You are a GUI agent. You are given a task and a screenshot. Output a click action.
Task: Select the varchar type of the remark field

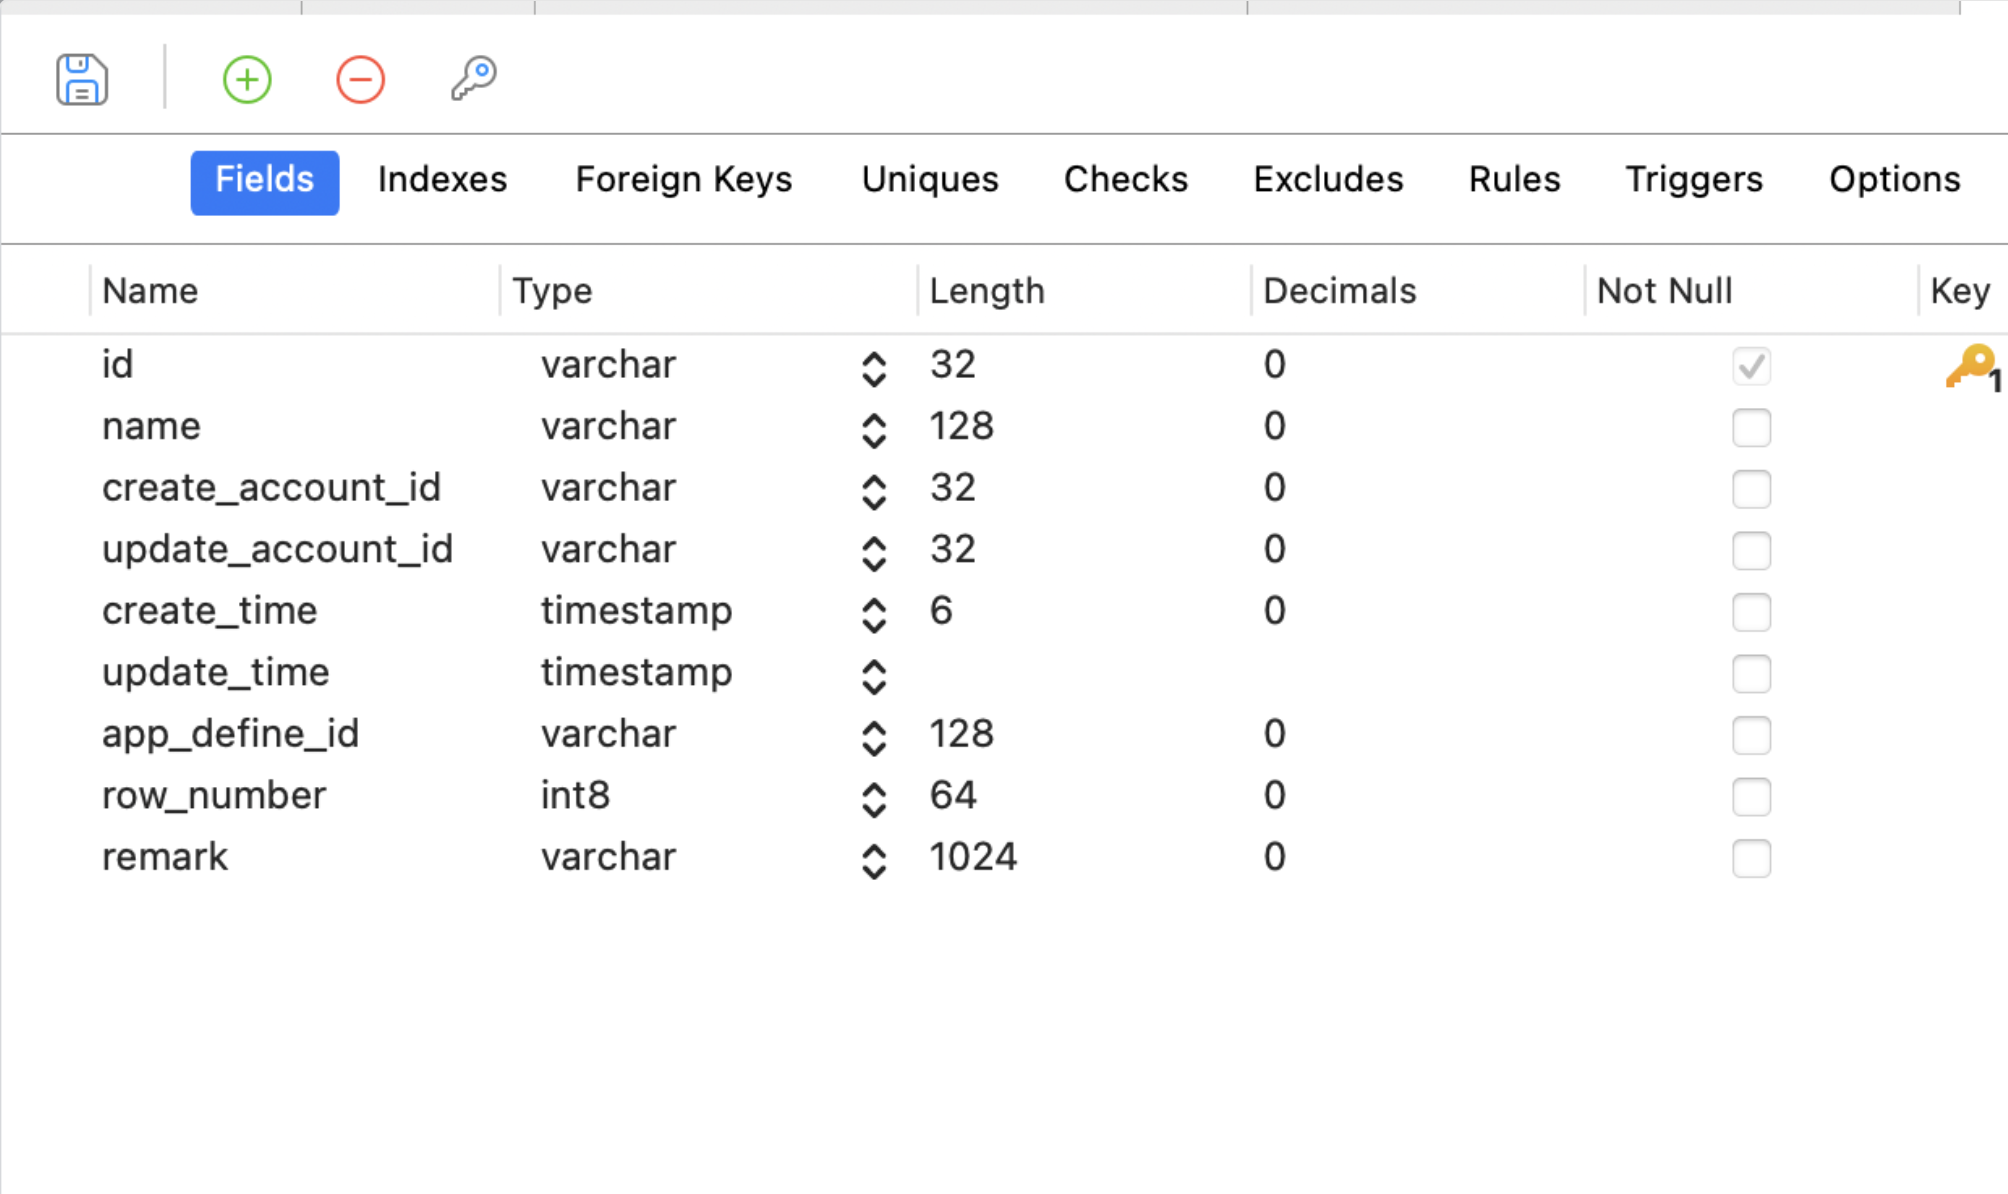click(608, 857)
